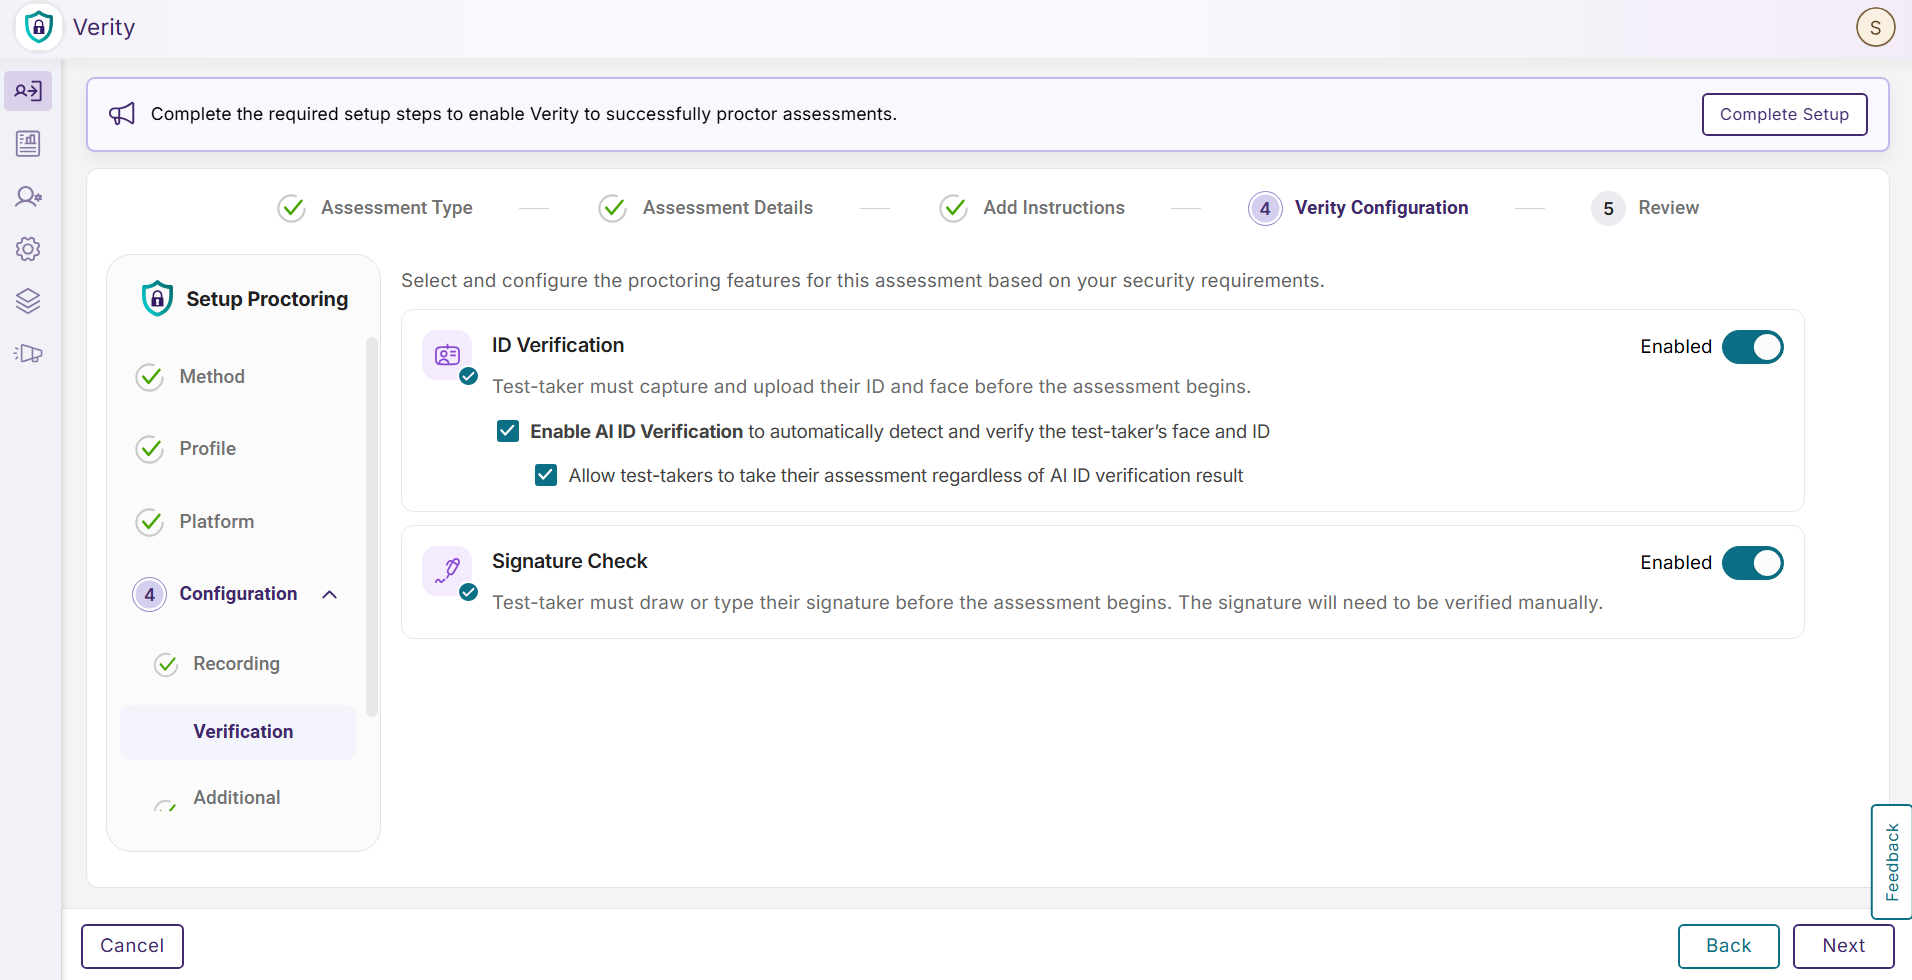Screen dimensions: 1912x980
Task: Click the Complete Setup button
Action: (x=1784, y=114)
